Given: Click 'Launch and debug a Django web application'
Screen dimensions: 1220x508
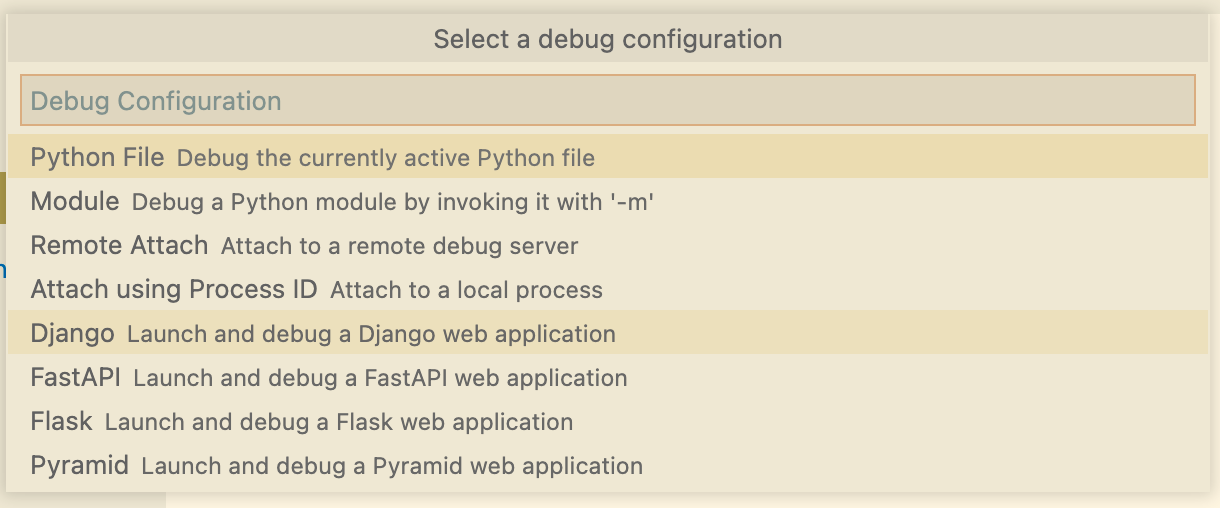Looking at the screenshot, I should (372, 334).
